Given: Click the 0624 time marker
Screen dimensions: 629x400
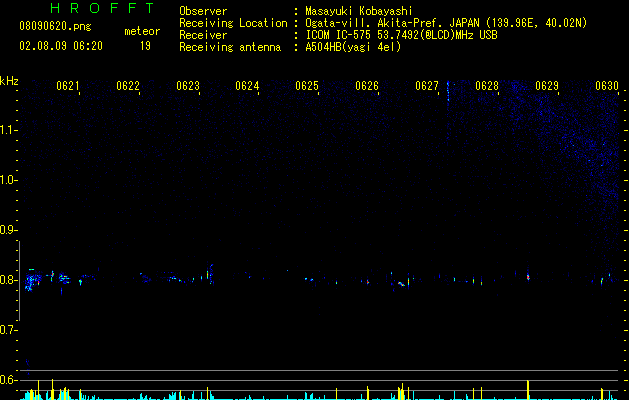Looking at the screenshot, I should [247, 86].
